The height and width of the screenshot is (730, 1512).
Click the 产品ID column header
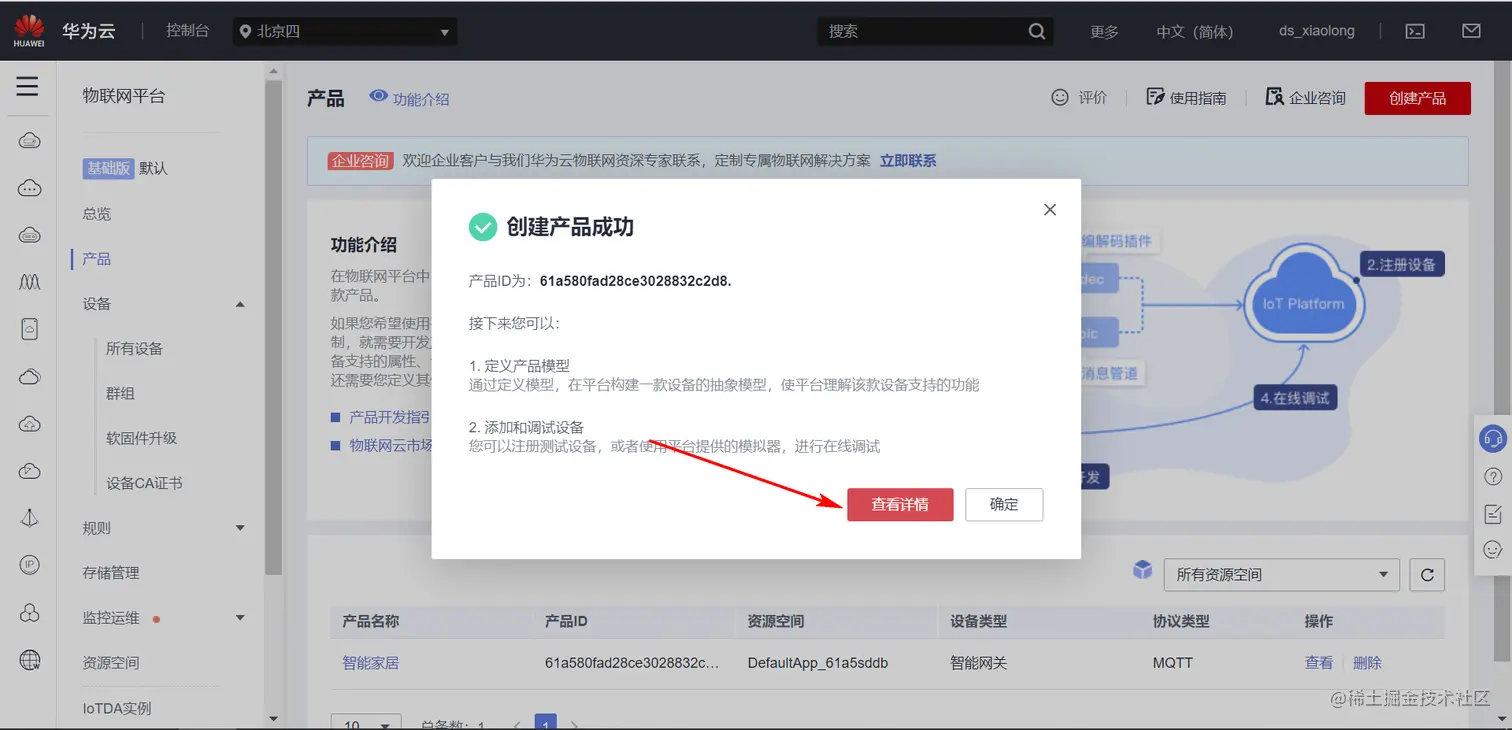point(566,621)
